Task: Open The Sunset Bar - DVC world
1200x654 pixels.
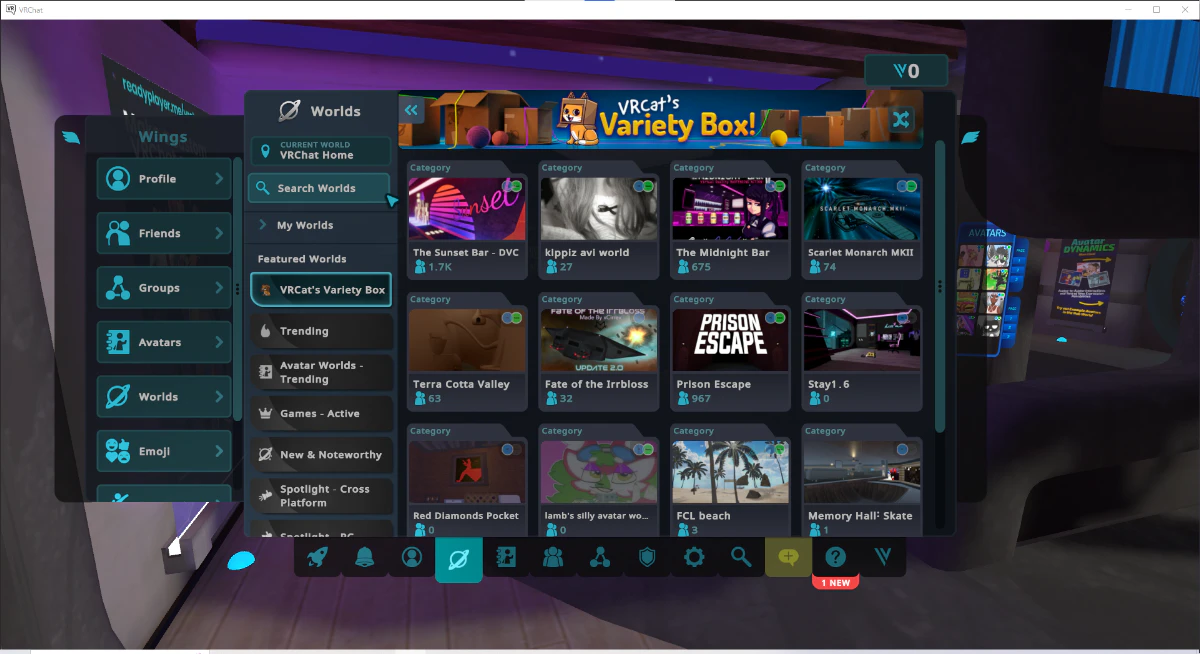Action: coord(467,219)
